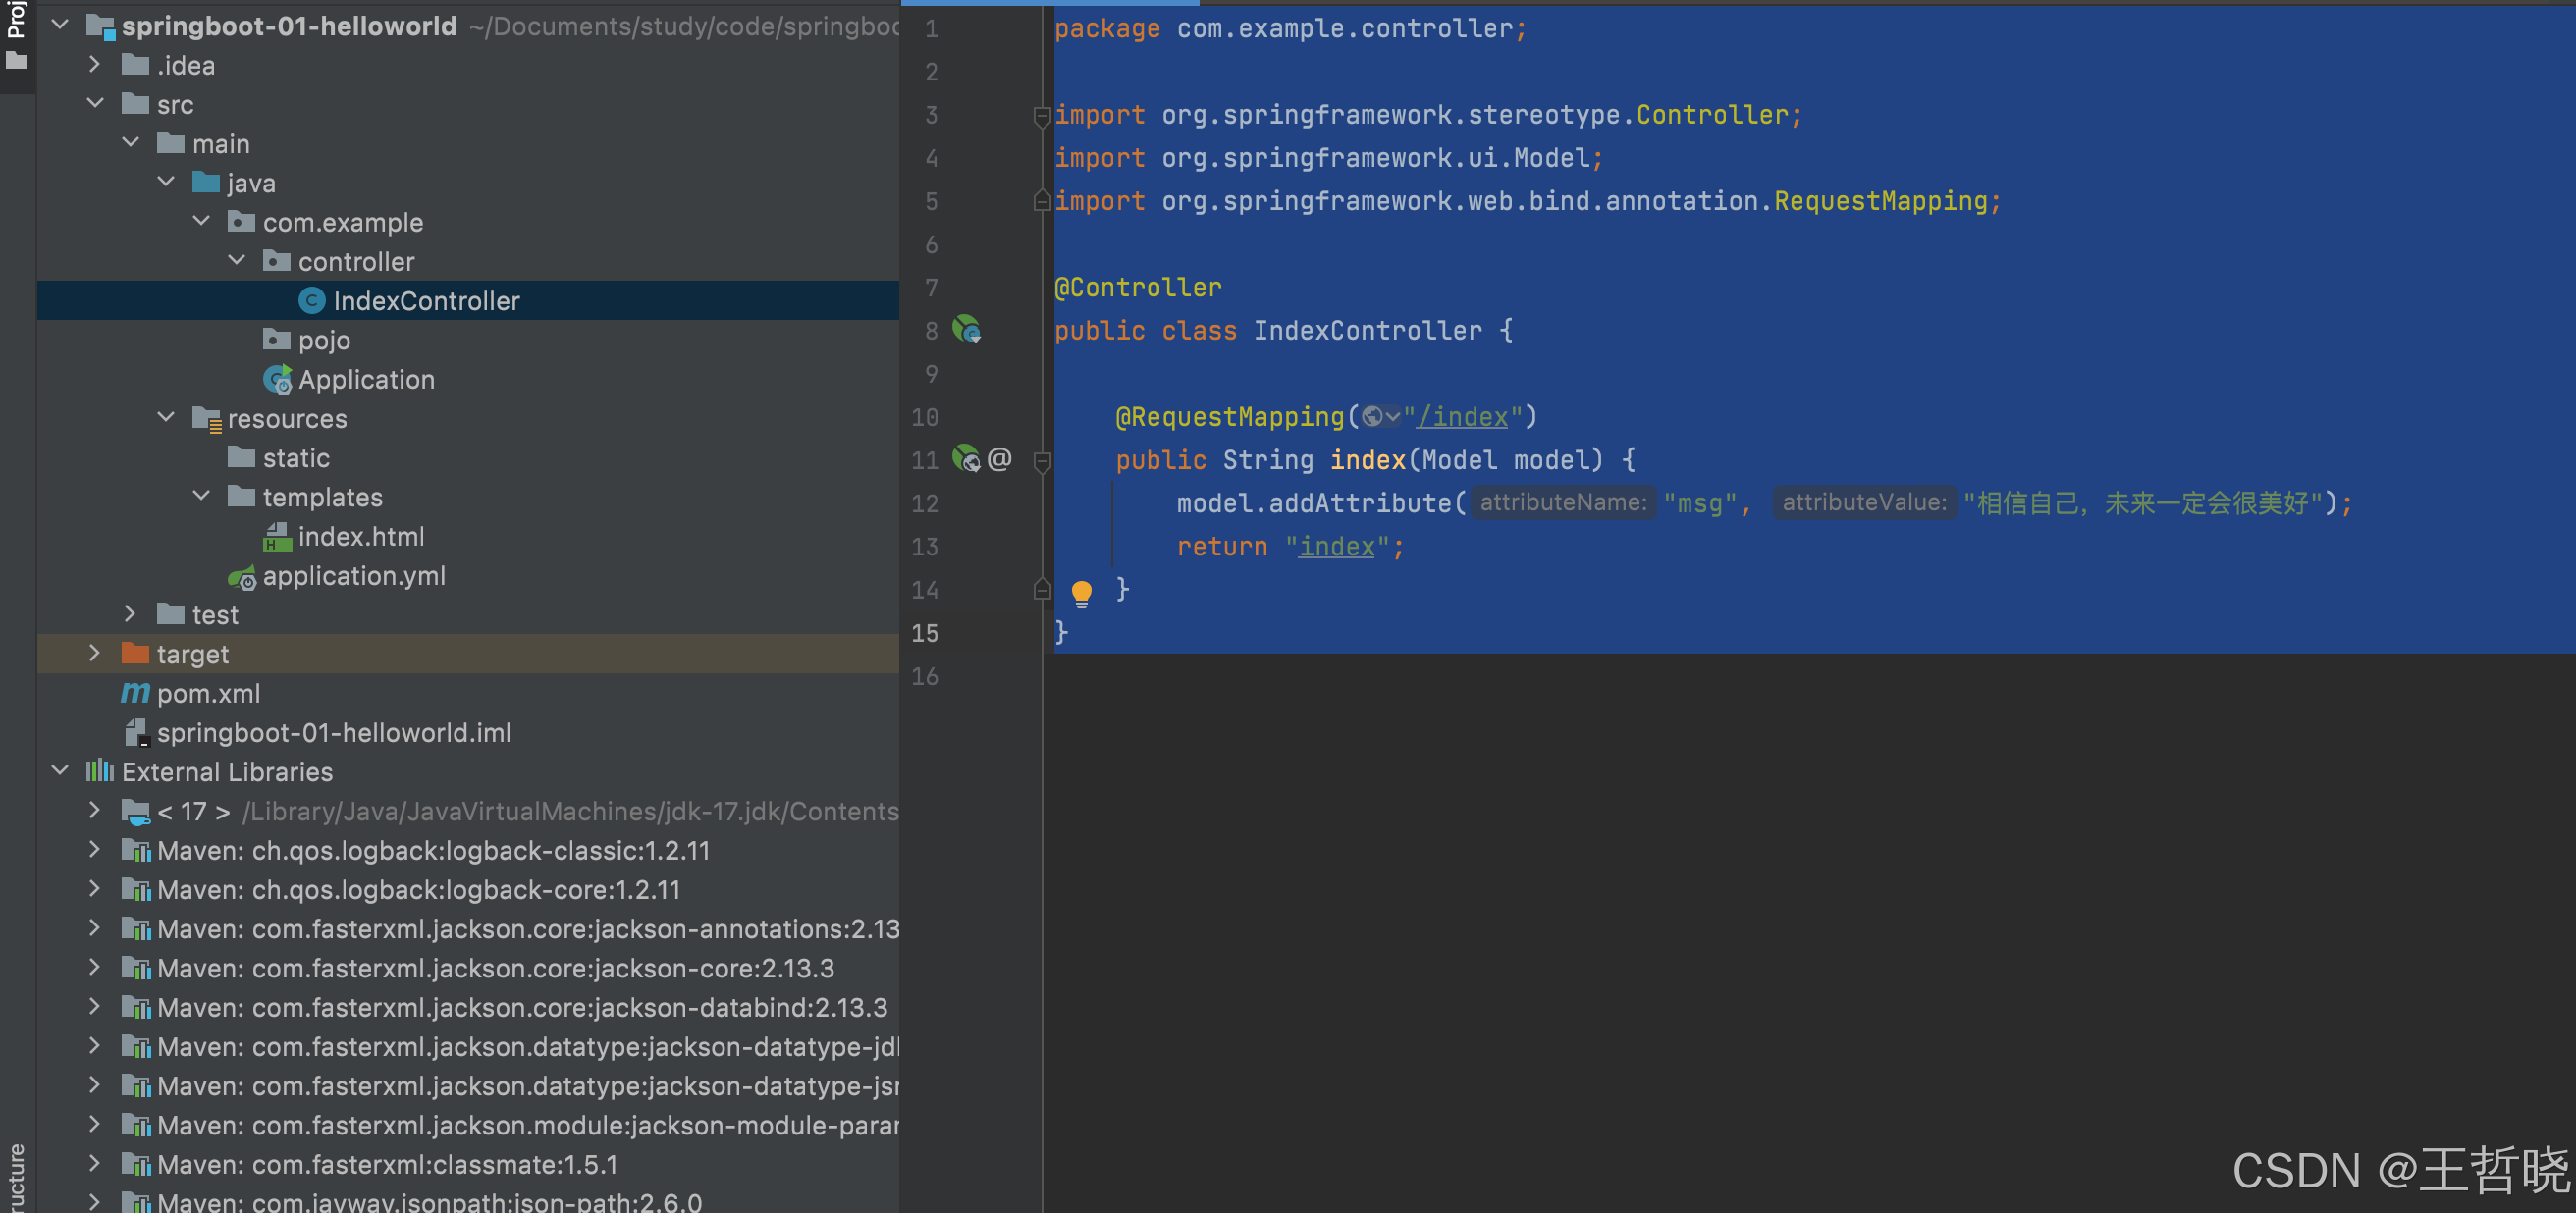Select IndexController in project tree

[x=425, y=301]
